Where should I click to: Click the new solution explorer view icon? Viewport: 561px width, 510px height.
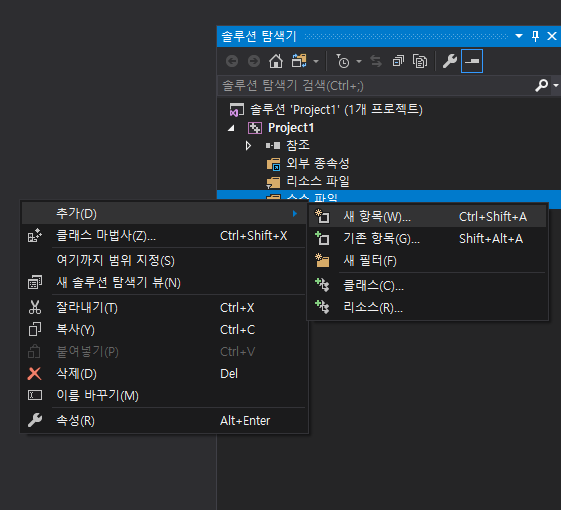pyautogui.click(x=35, y=282)
